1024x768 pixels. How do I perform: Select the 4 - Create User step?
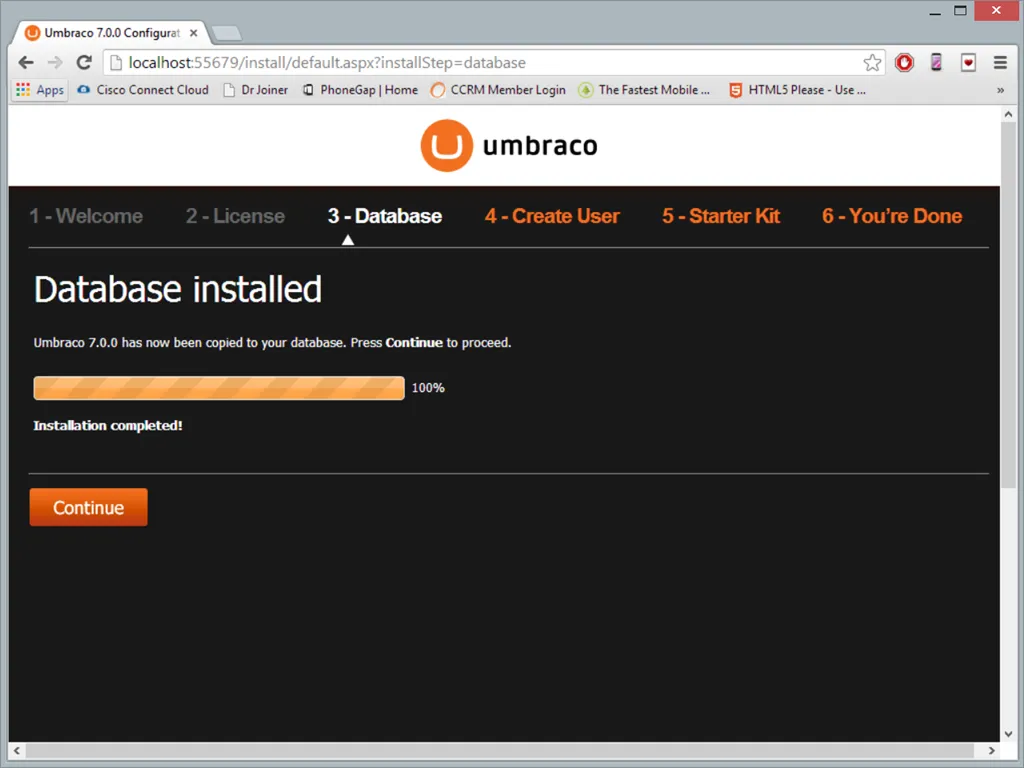tap(552, 216)
